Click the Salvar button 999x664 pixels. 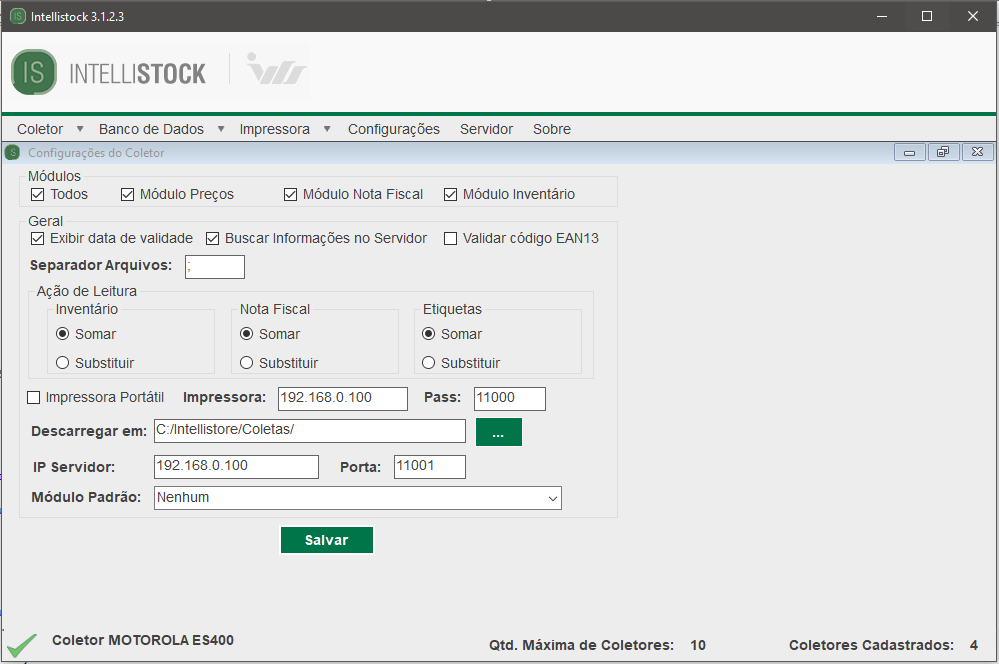[x=326, y=540]
